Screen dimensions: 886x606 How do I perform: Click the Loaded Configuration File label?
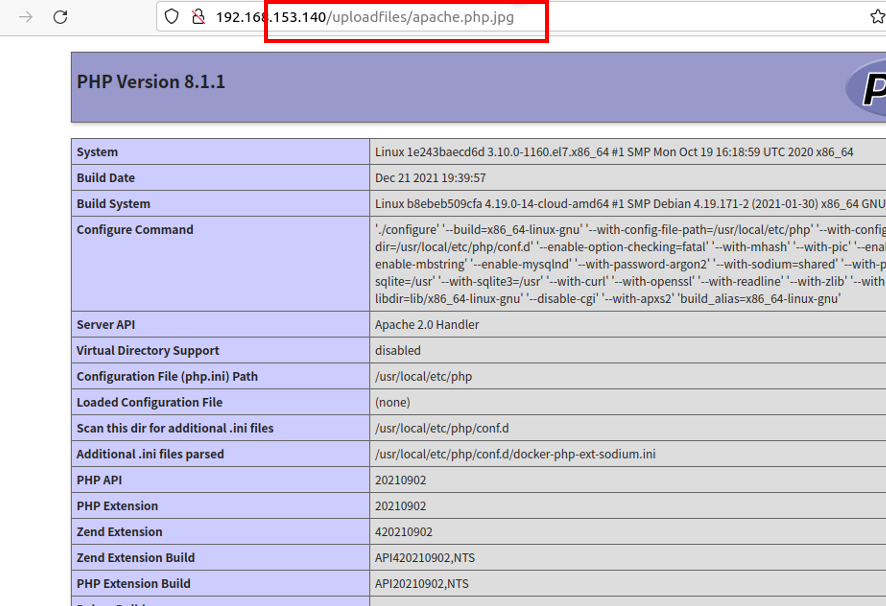(149, 403)
